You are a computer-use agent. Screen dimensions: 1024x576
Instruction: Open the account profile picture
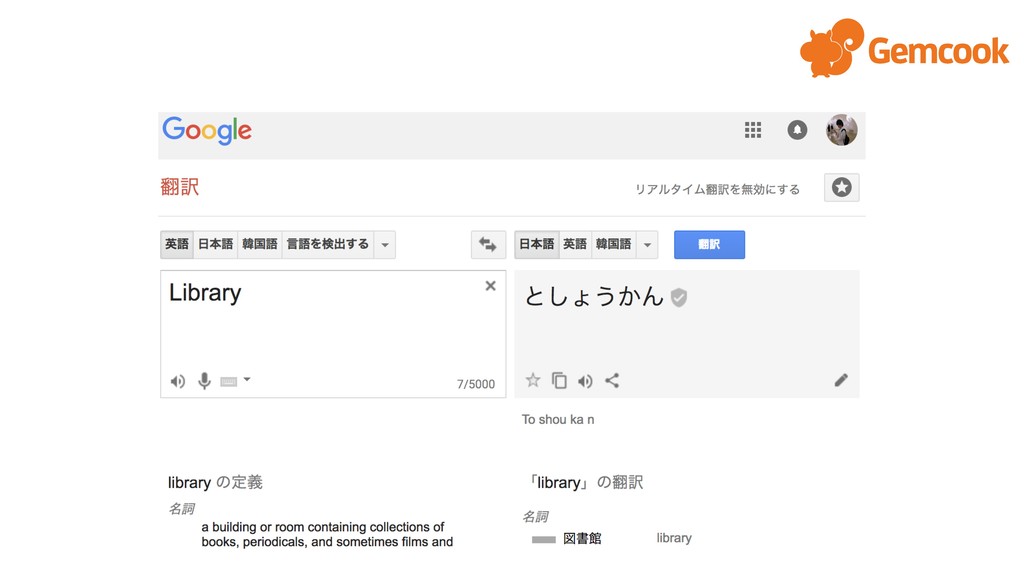[841, 129]
